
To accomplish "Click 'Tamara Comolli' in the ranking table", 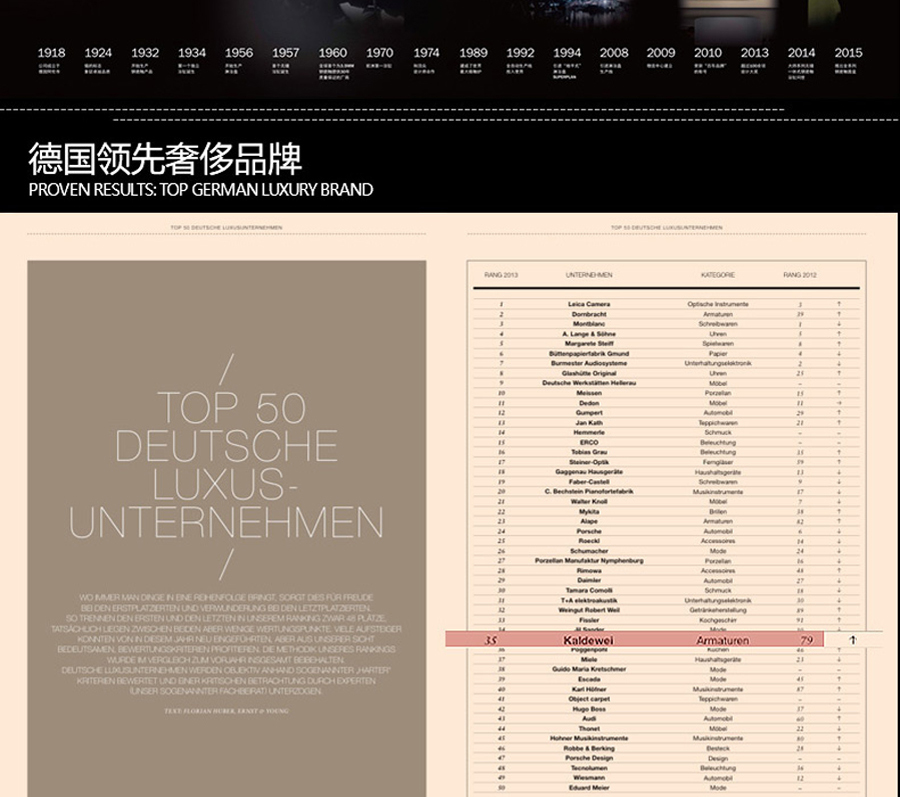I will pyautogui.click(x=589, y=590).
